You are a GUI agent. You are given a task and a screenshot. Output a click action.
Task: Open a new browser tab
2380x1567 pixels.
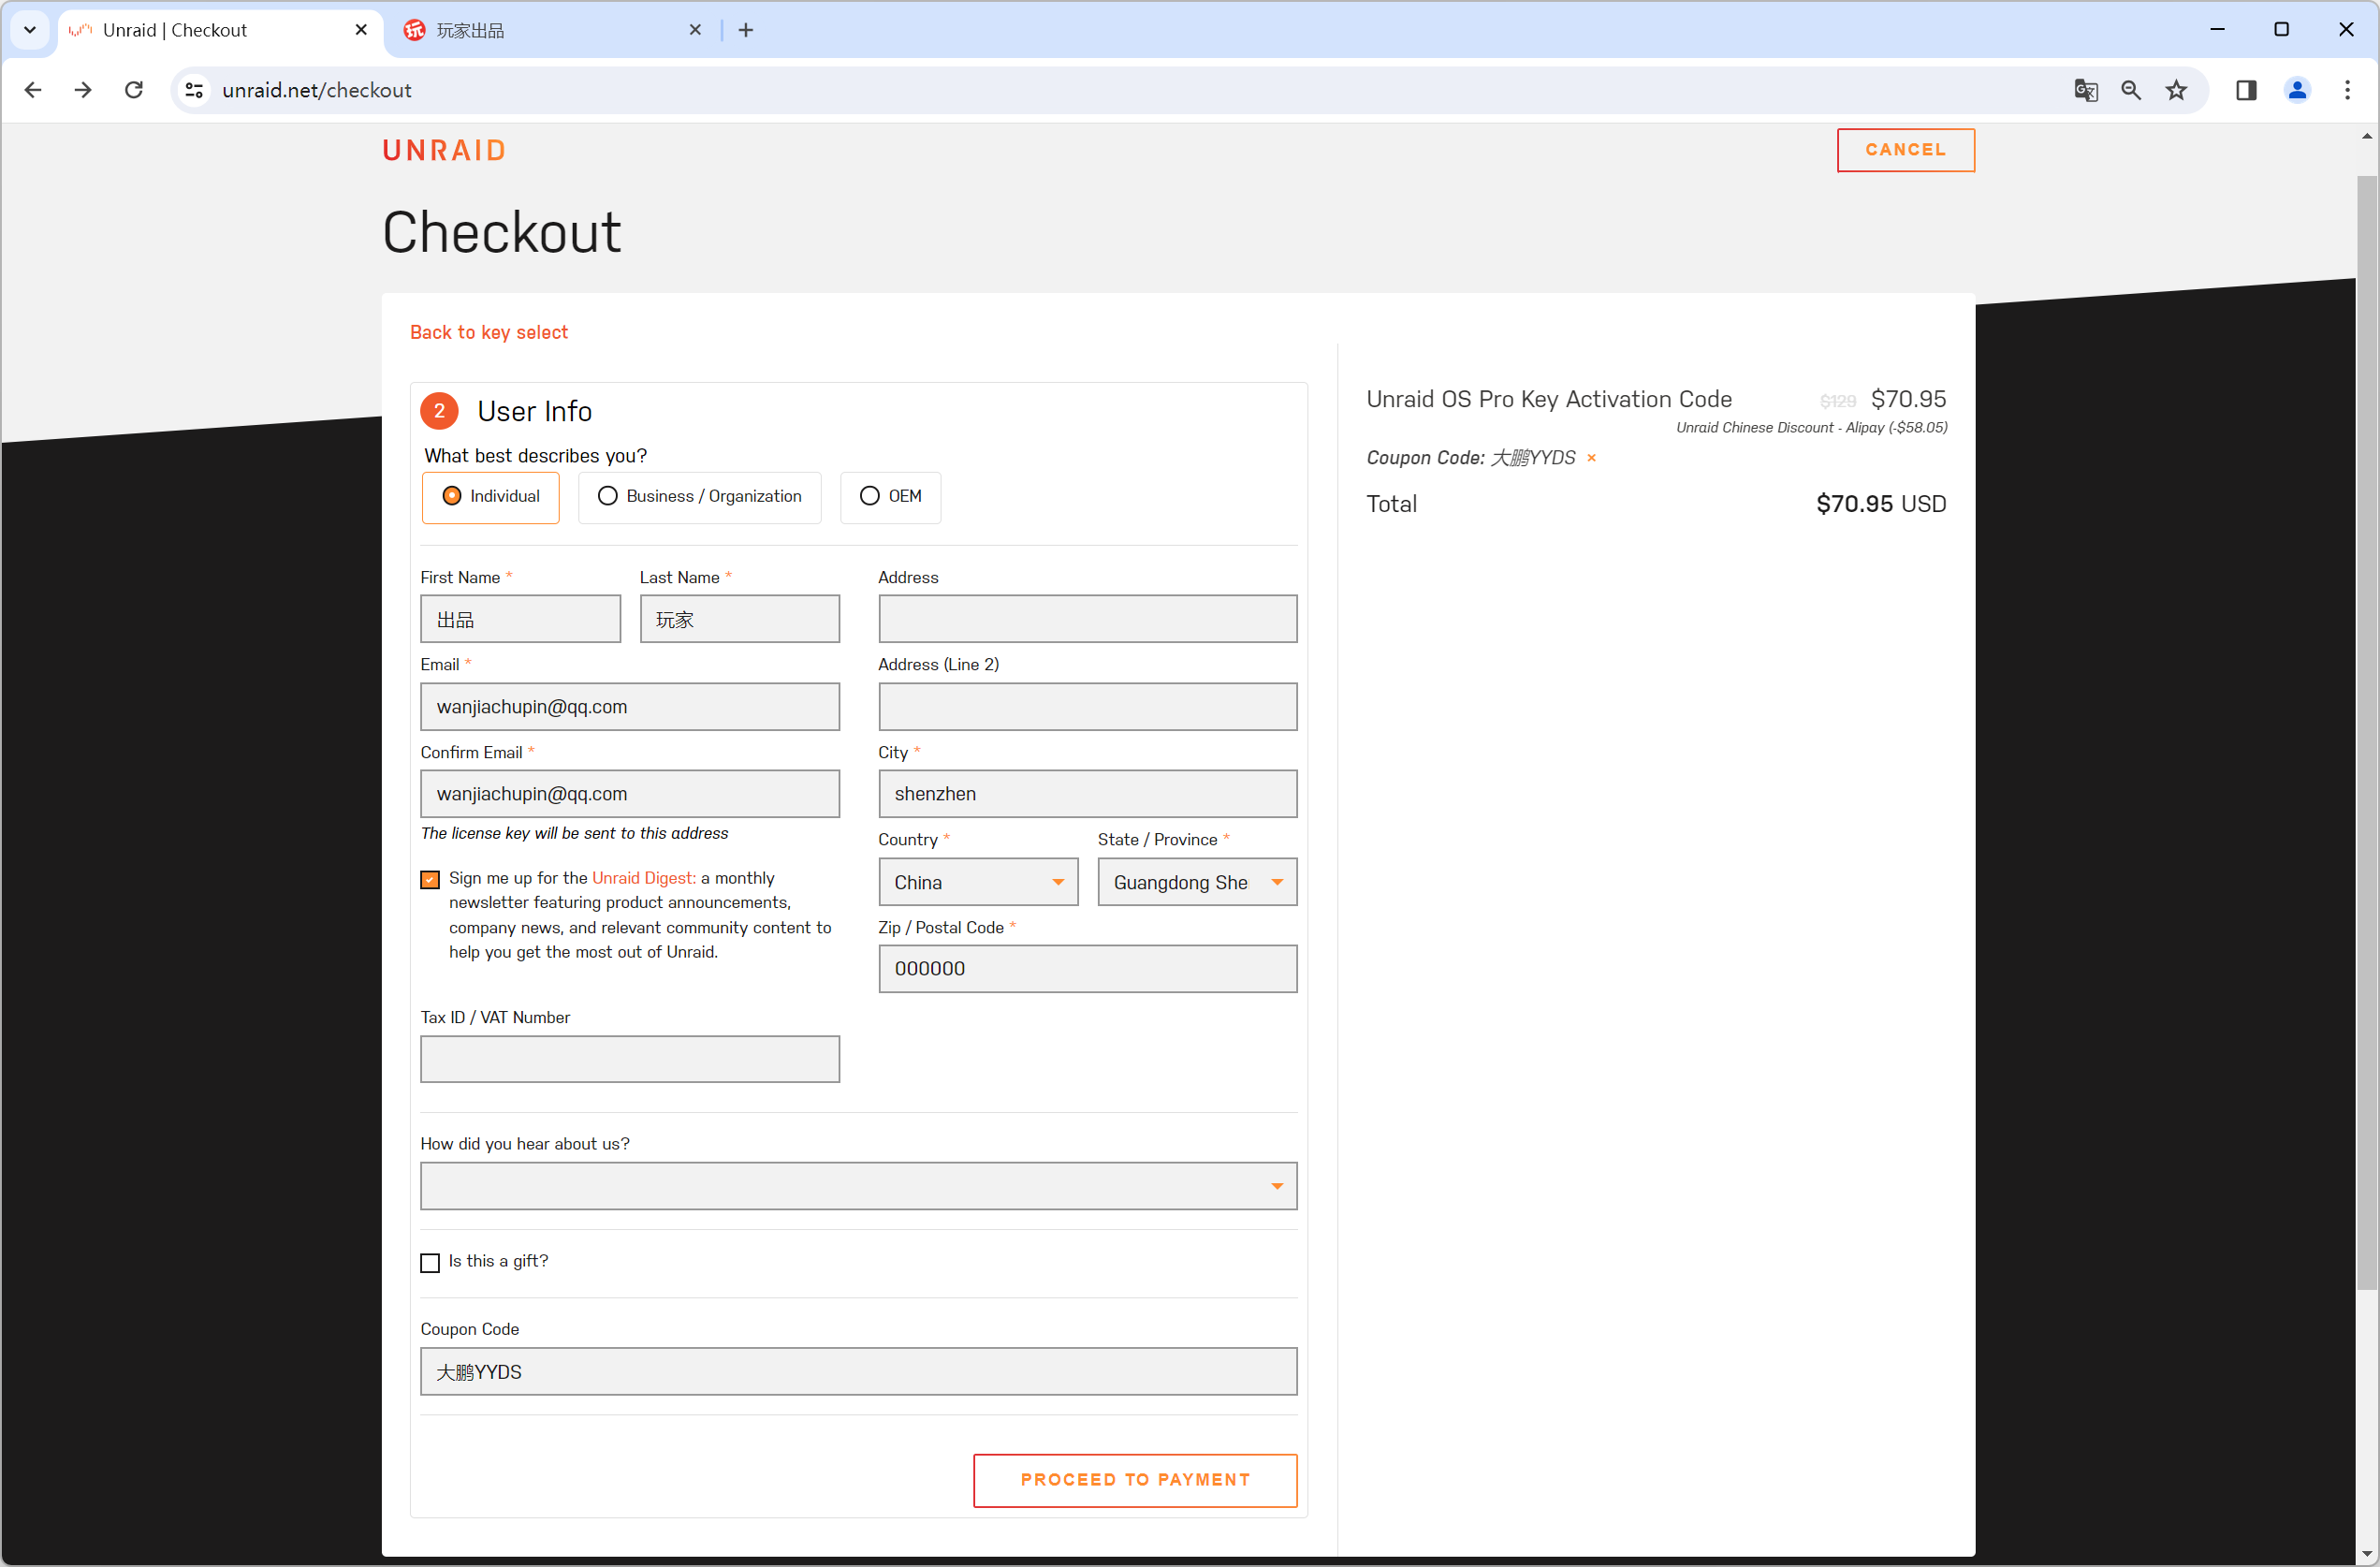tap(746, 30)
